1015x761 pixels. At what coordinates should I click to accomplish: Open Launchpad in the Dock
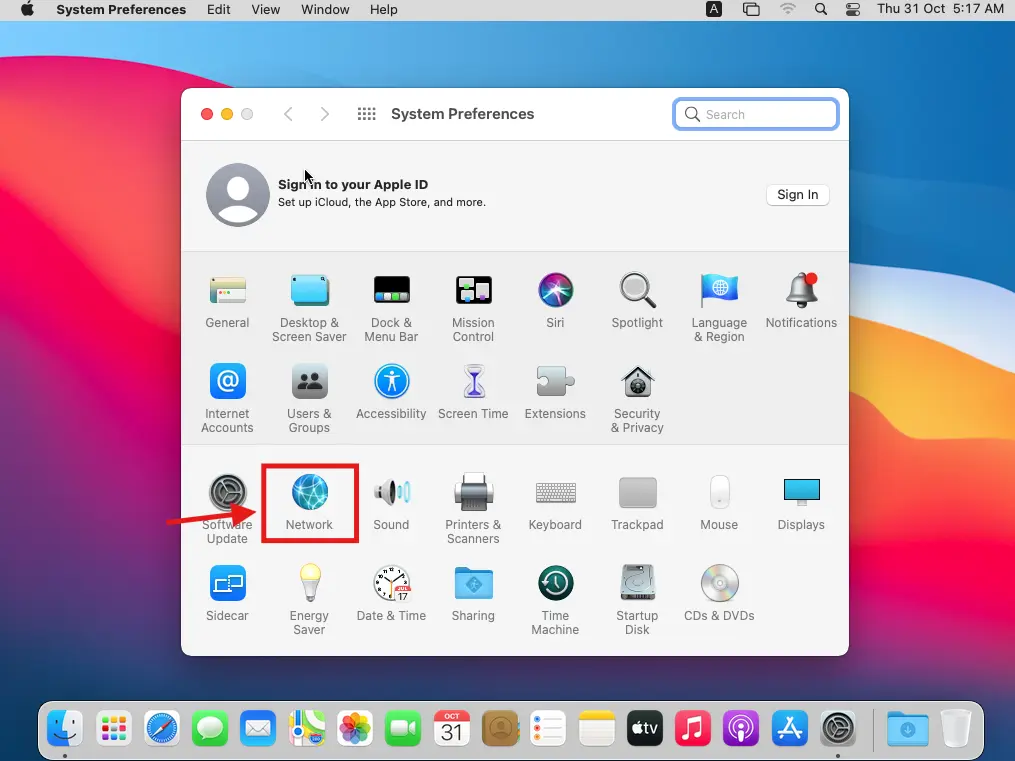click(x=114, y=729)
